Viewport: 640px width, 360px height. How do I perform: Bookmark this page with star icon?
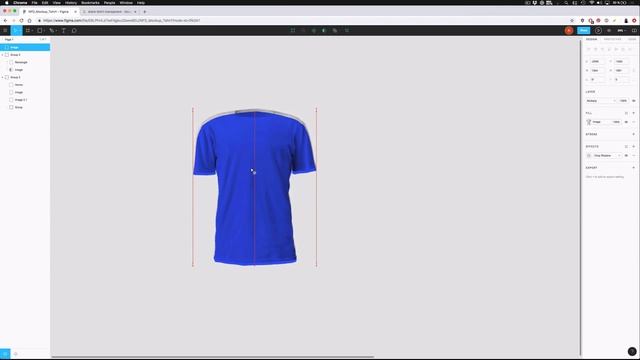click(572, 20)
